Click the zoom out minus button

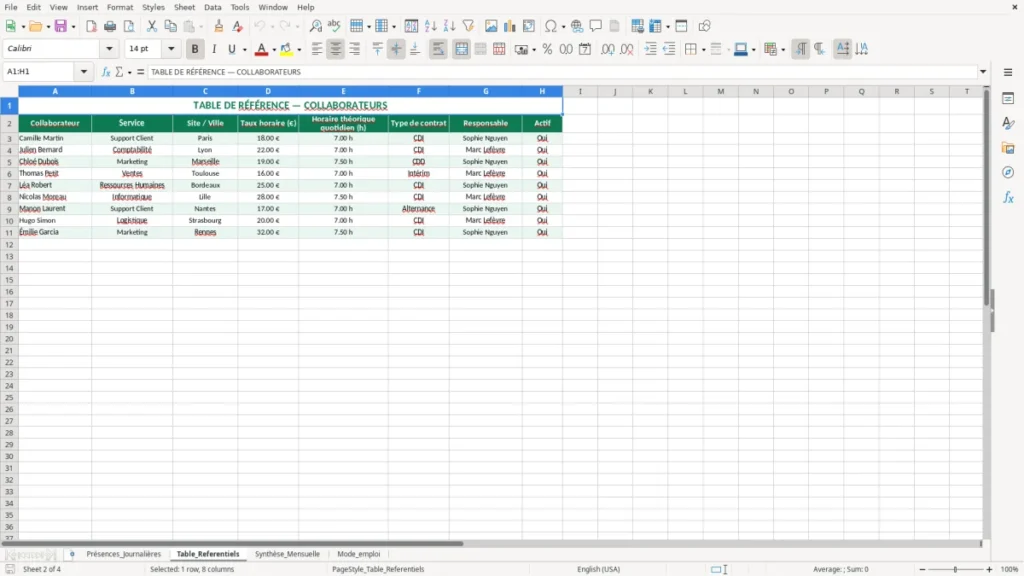922,569
